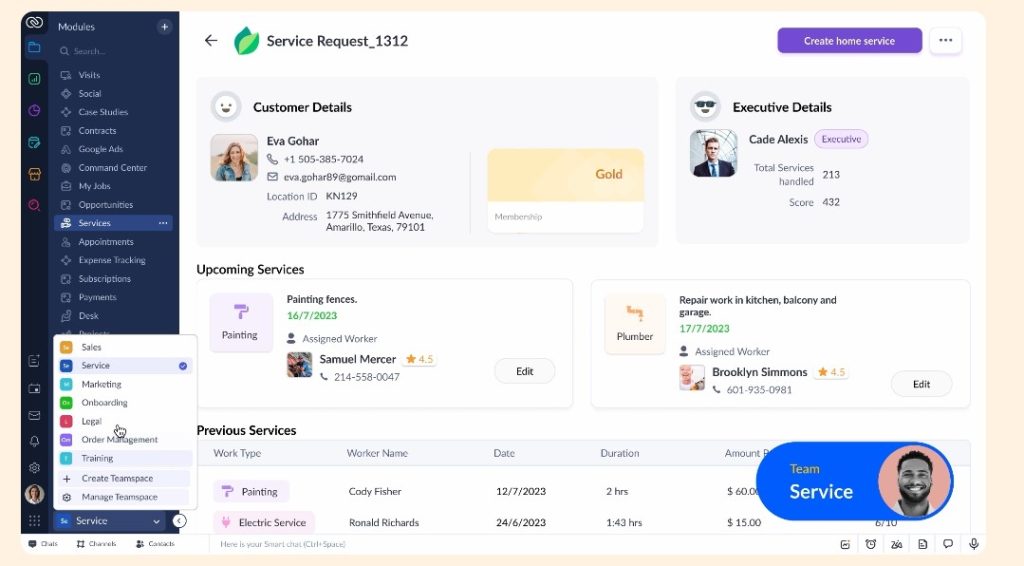Open the speech bubble chat icon bottom right
The width and height of the screenshot is (1024, 566).
click(948, 544)
